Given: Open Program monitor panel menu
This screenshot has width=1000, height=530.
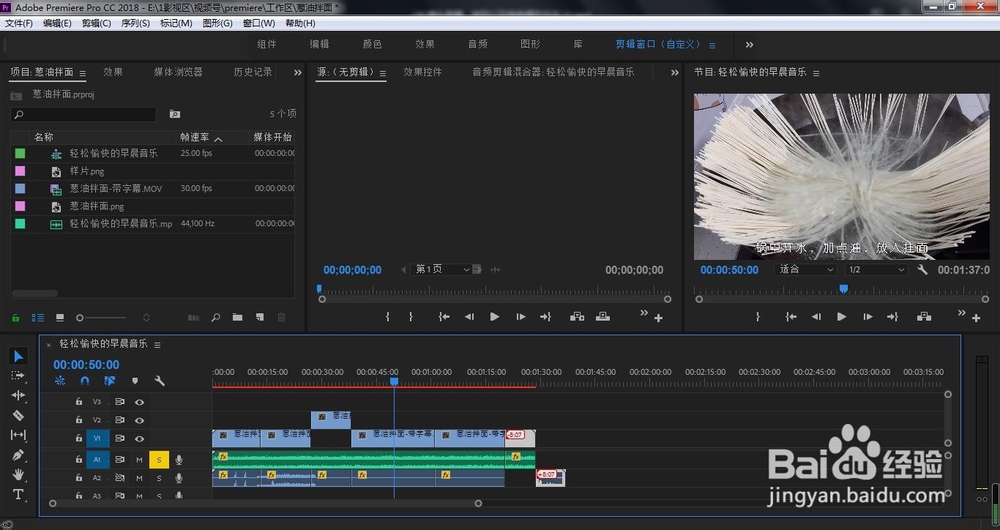Looking at the screenshot, I should [x=816, y=73].
